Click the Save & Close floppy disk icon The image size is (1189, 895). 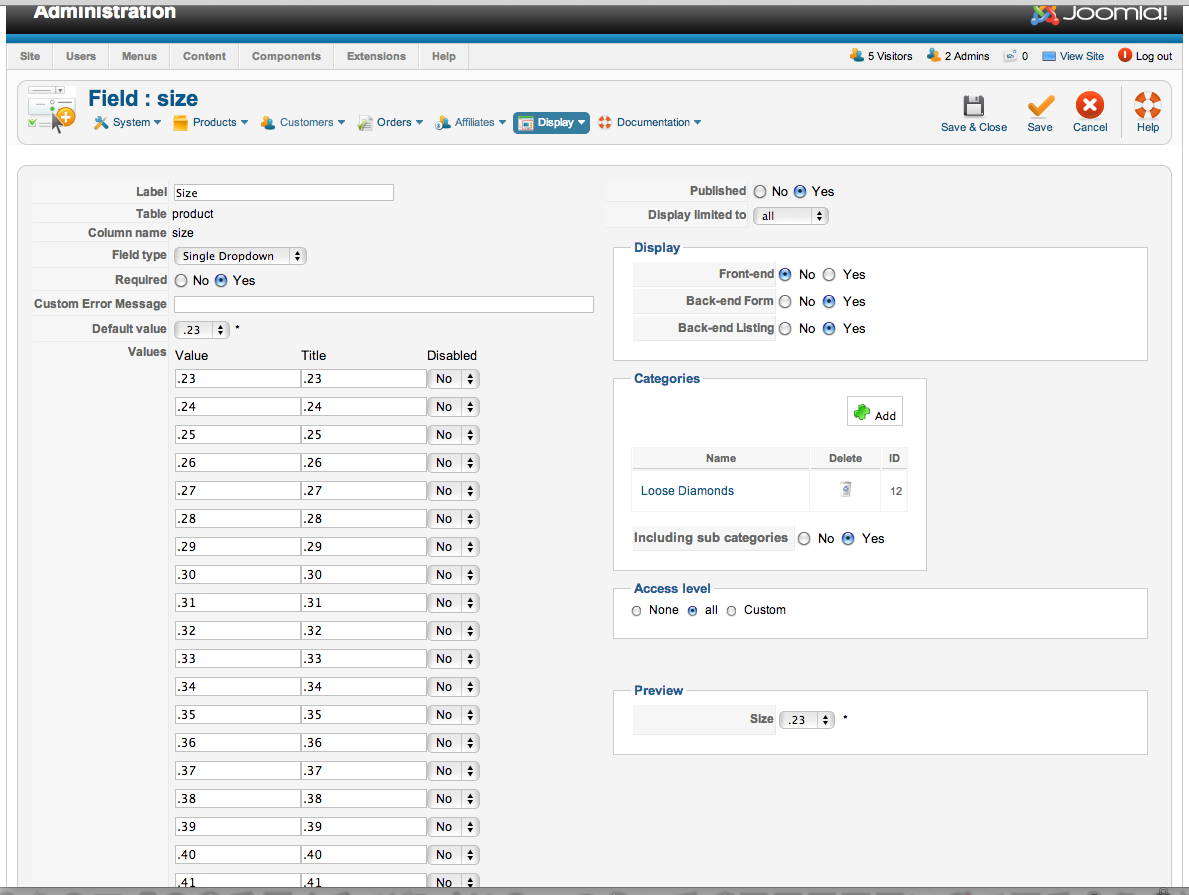tap(974, 105)
